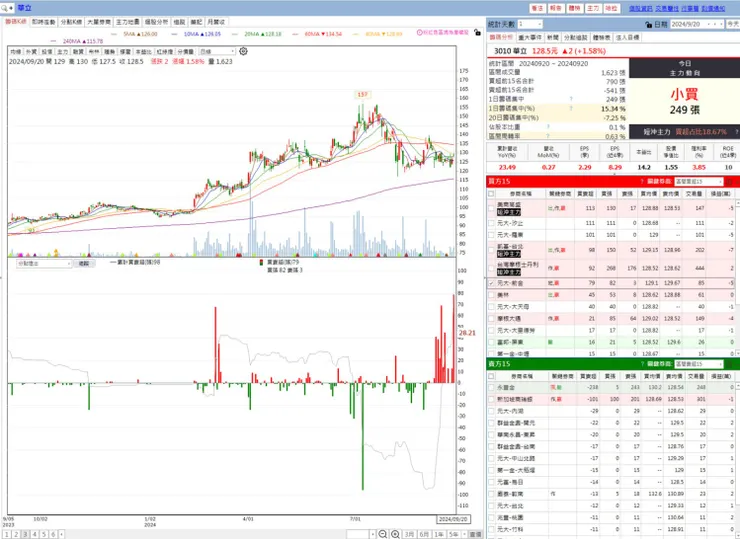Switch to 分點K線 tab
This screenshot has height=539, width=740.
(71, 22)
